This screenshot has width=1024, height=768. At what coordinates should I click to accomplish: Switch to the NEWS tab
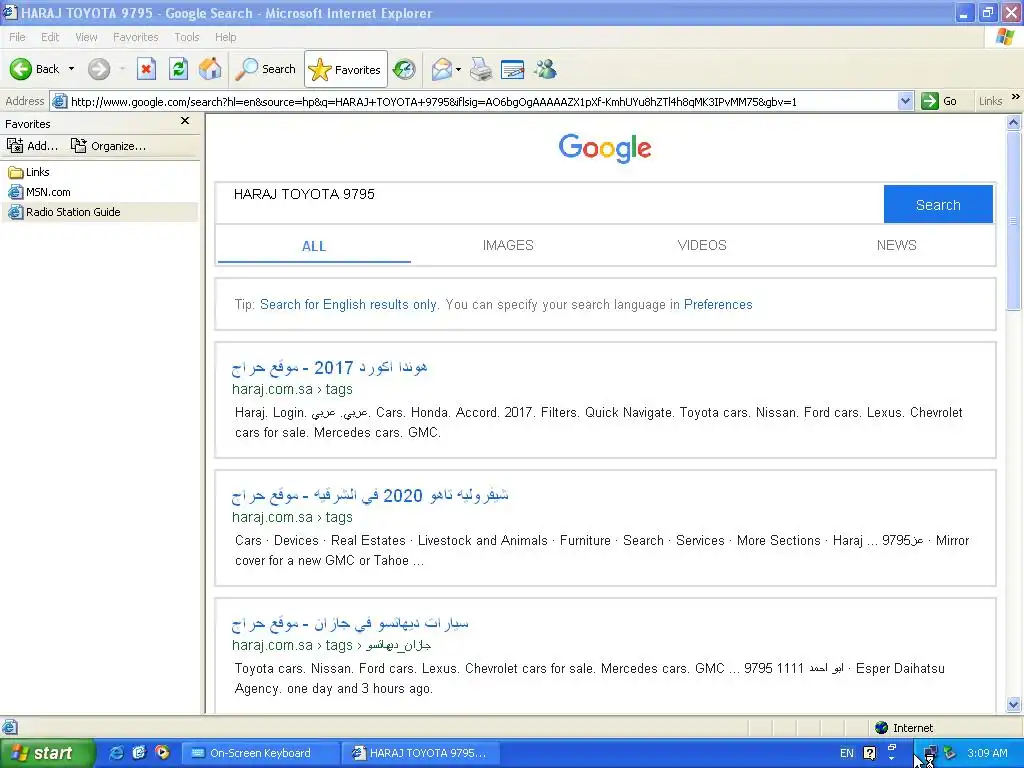(x=897, y=245)
